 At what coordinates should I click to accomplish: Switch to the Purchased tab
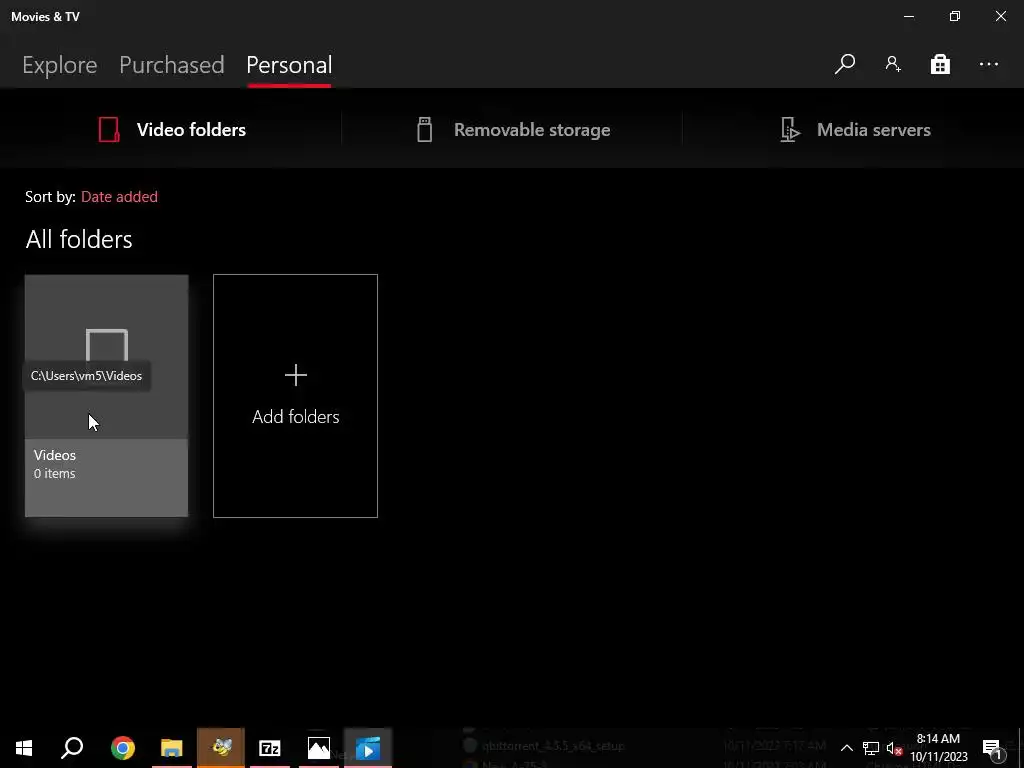(x=172, y=65)
